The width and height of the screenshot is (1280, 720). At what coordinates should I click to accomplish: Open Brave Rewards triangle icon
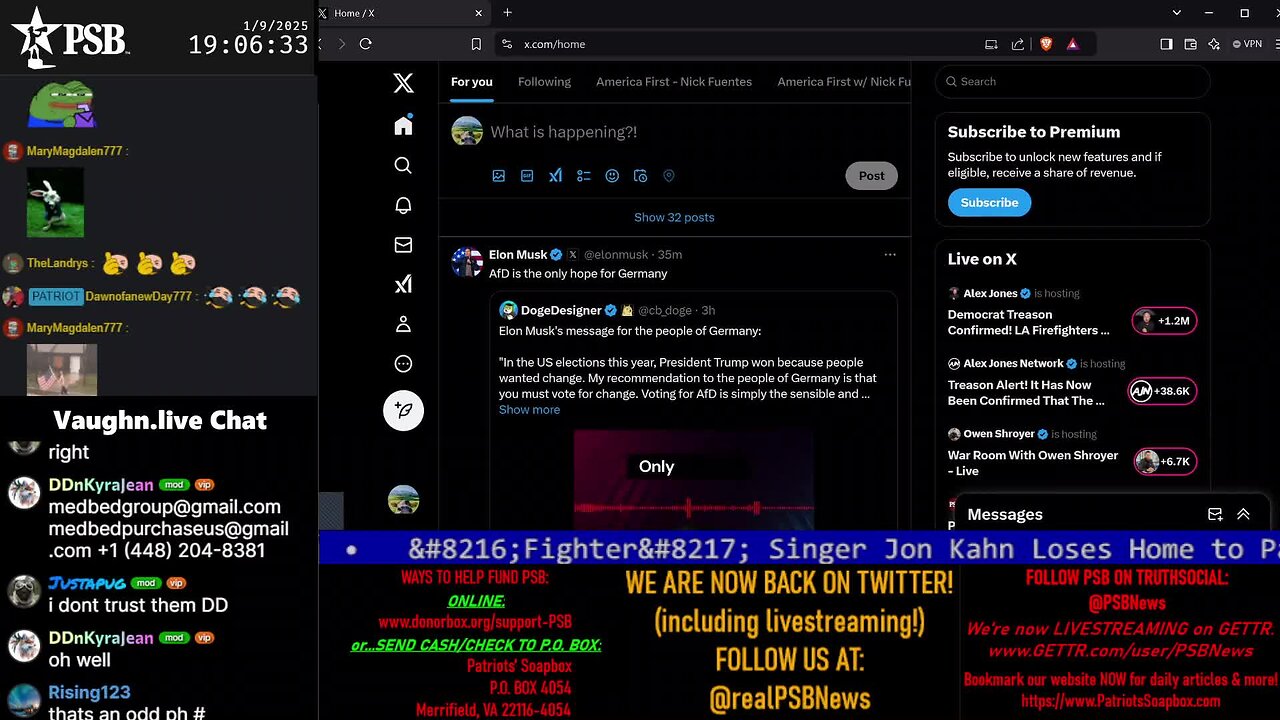tap(1072, 44)
